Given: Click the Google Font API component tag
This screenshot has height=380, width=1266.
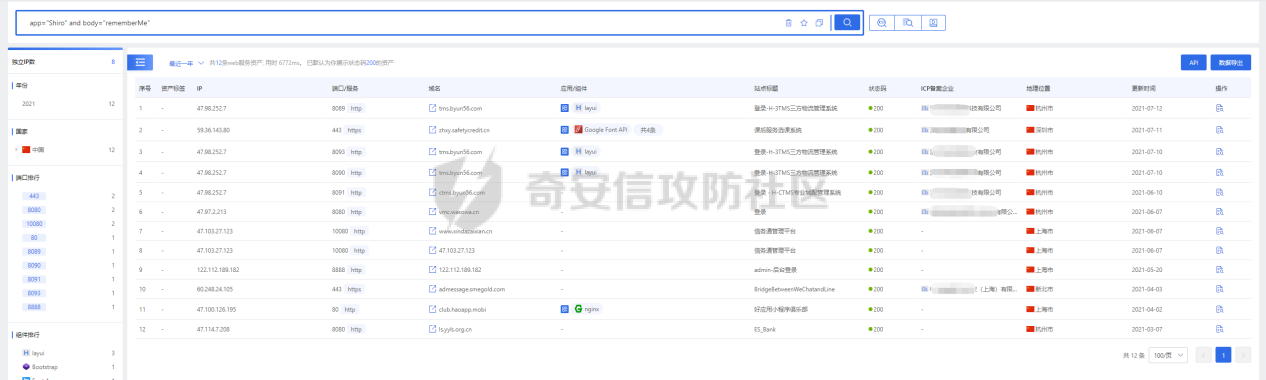Looking at the screenshot, I should [602, 129].
